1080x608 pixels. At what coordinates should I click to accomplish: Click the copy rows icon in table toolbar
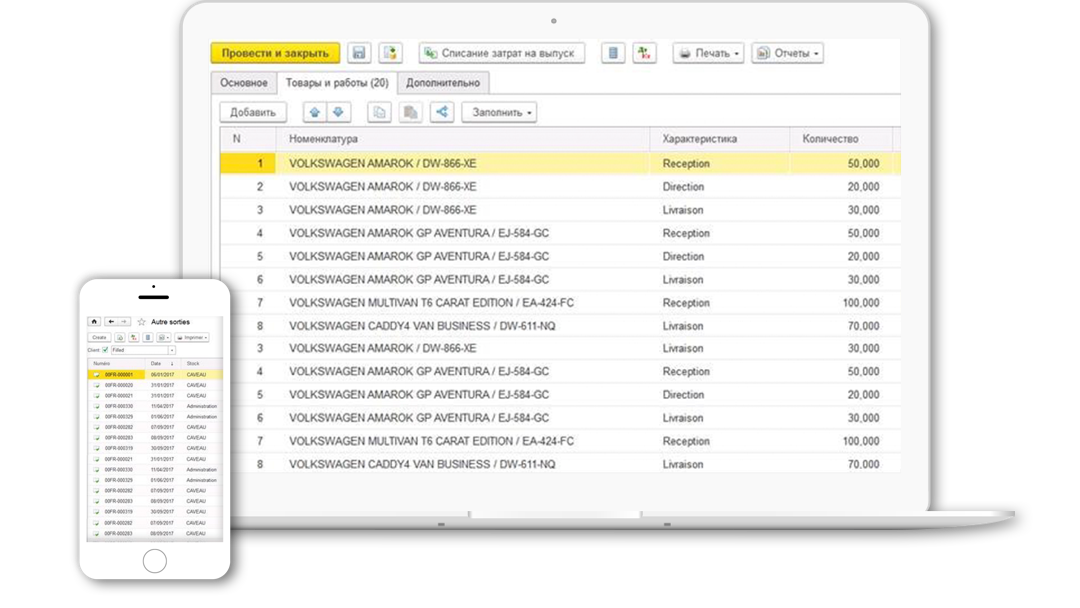tap(380, 112)
